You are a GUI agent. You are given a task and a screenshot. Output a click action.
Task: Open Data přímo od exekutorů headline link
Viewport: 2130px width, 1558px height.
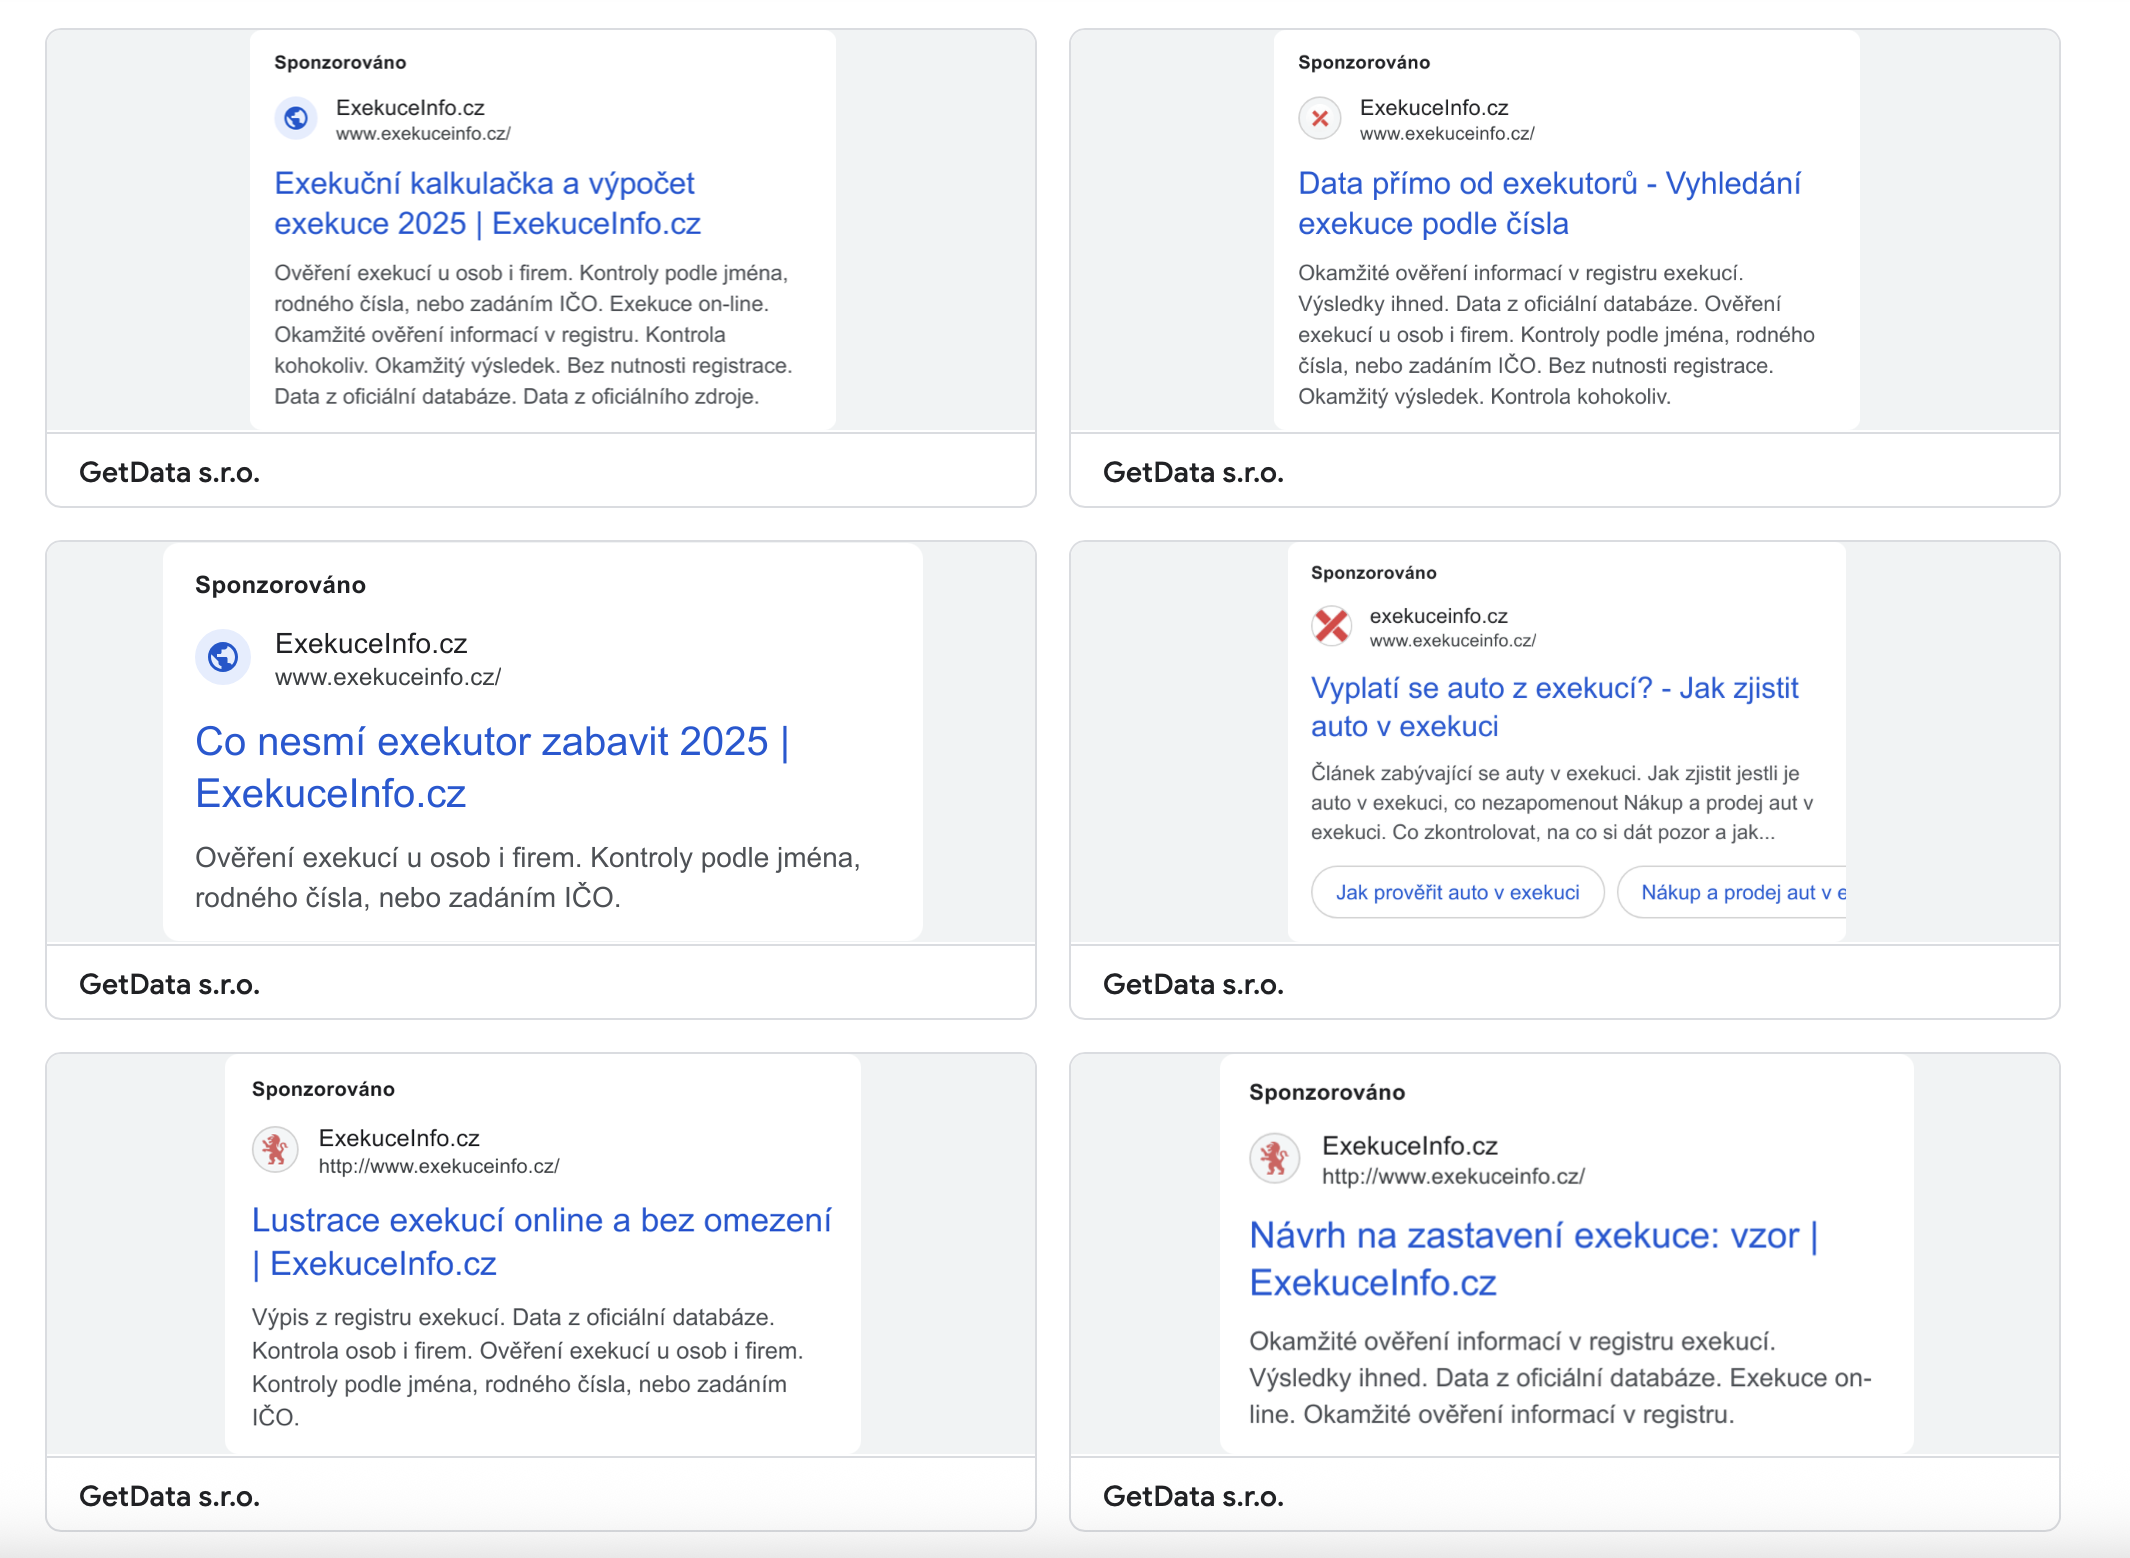tap(1549, 203)
